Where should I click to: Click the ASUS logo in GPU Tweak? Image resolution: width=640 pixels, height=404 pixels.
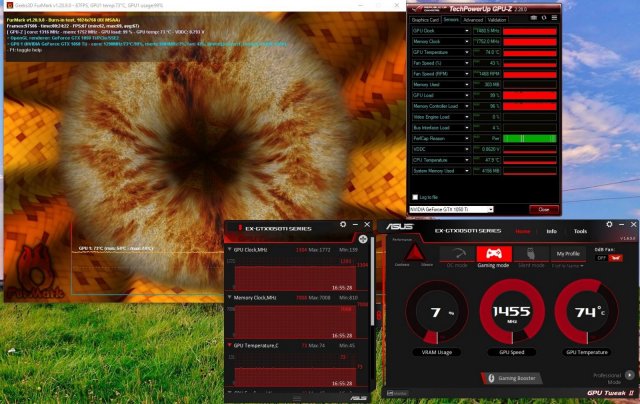tap(400, 227)
